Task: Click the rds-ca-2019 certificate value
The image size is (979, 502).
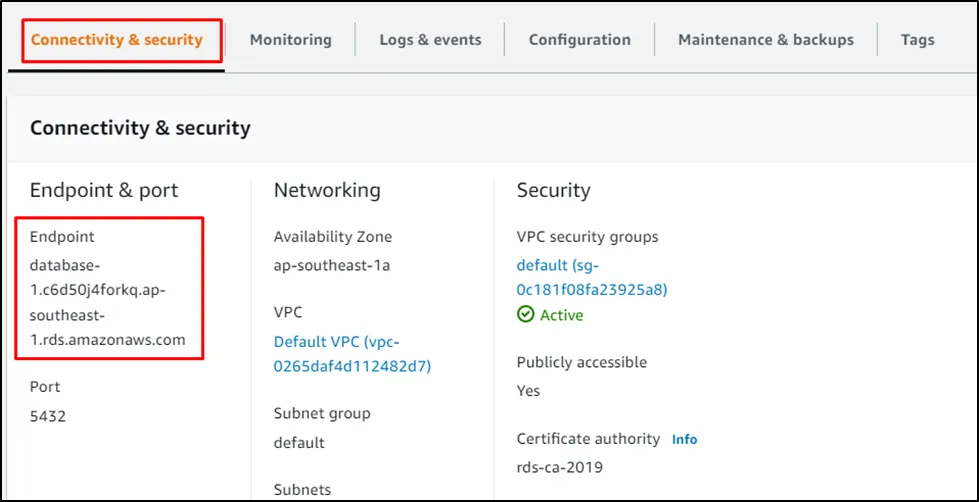Action: 559,467
